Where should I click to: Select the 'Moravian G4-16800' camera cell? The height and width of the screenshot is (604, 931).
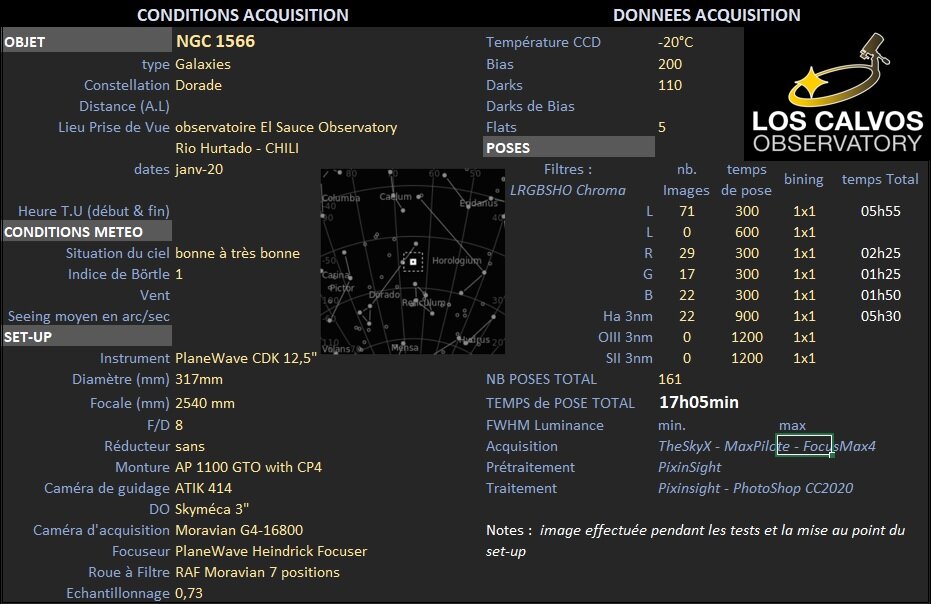[x=239, y=530]
